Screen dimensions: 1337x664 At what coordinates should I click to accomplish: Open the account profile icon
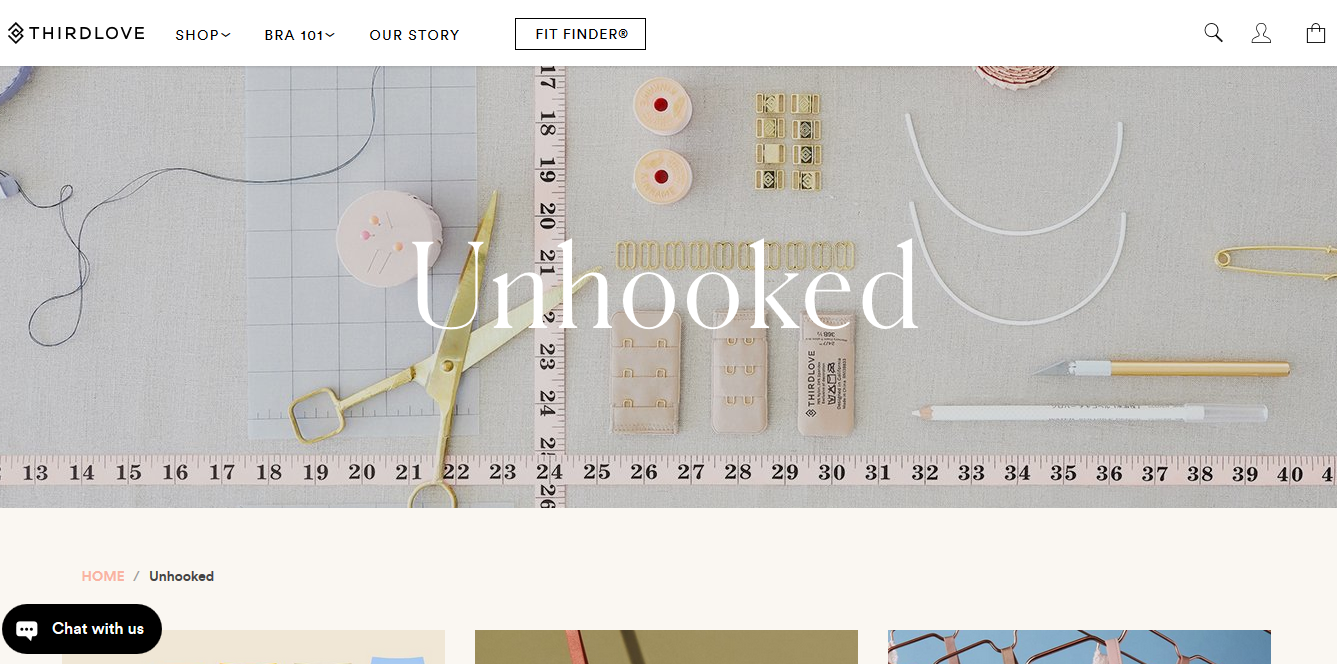click(1261, 33)
